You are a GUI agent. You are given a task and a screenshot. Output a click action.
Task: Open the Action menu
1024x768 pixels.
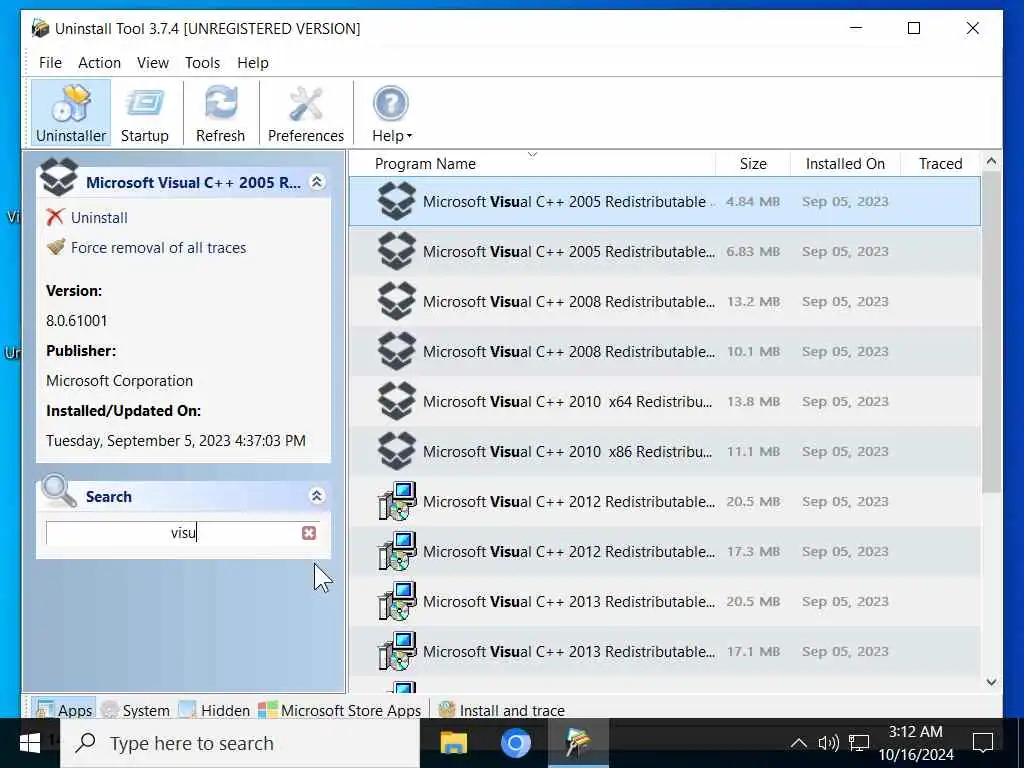99,63
